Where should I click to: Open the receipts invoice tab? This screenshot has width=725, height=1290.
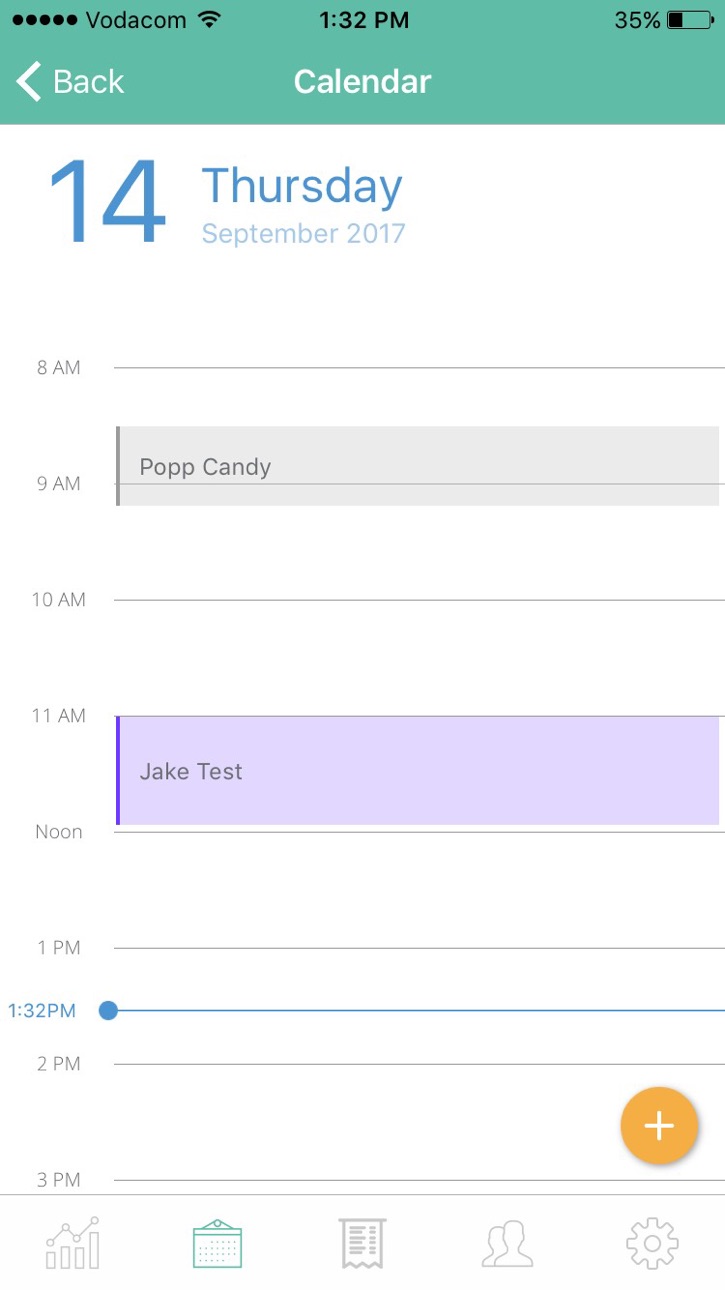(x=362, y=1243)
